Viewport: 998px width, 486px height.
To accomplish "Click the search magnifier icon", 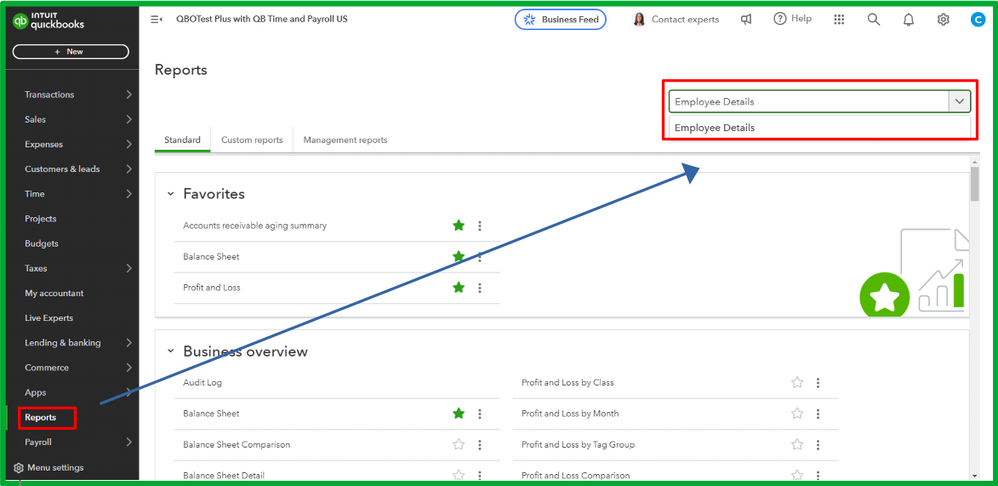I will (x=874, y=20).
